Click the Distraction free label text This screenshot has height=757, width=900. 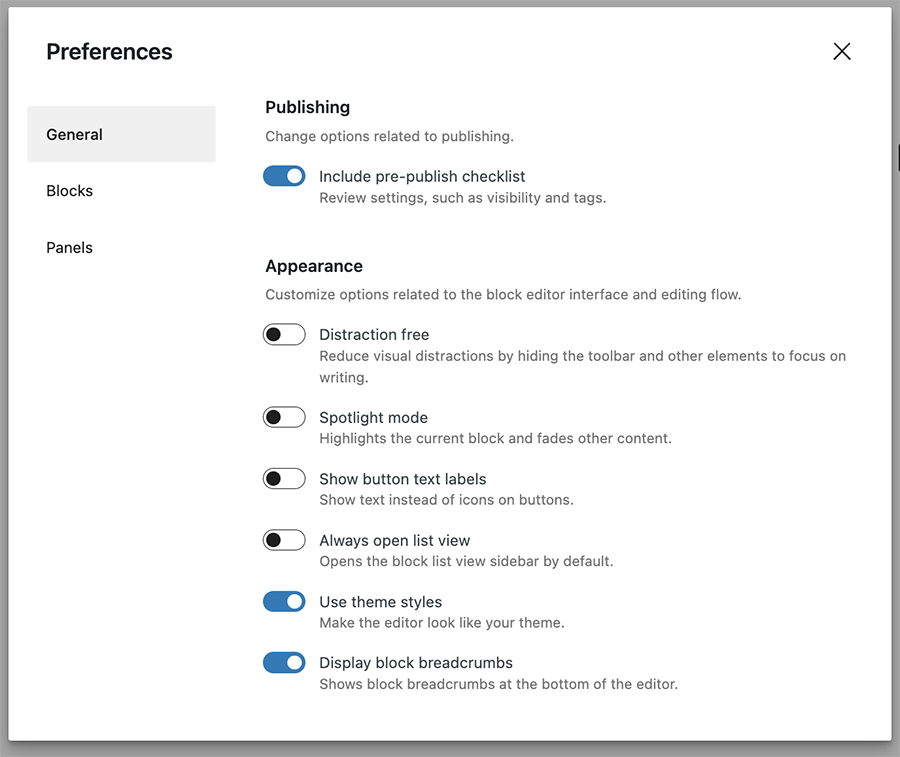tap(374, 334)
